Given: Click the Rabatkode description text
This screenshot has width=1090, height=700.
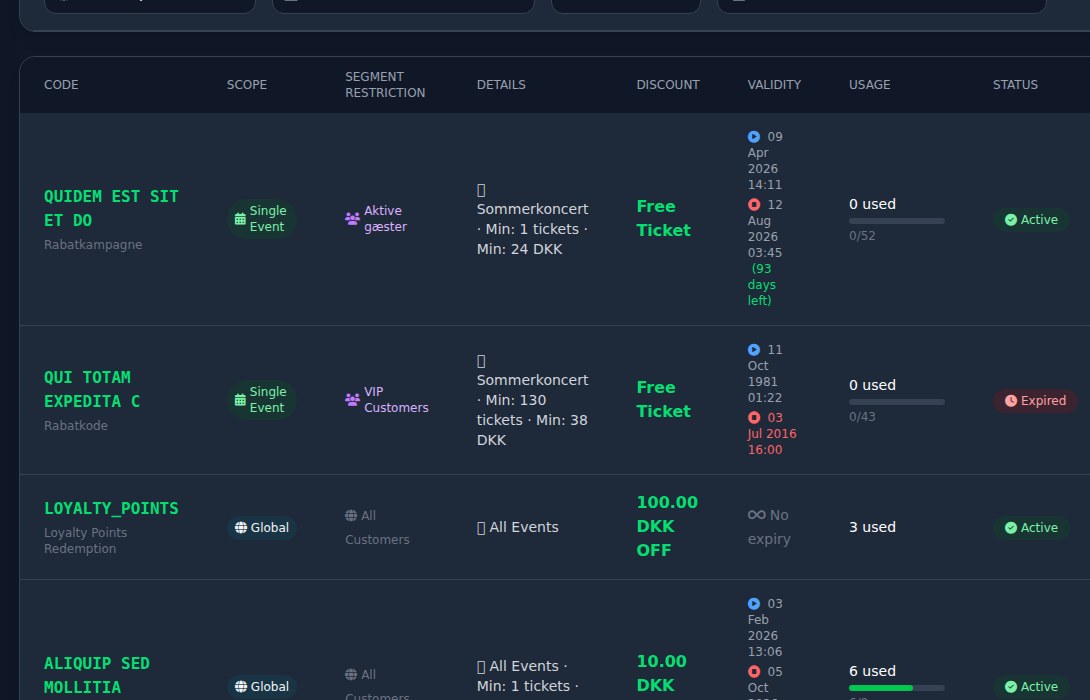Looking at the screenshot, I should tap(76, 425).
